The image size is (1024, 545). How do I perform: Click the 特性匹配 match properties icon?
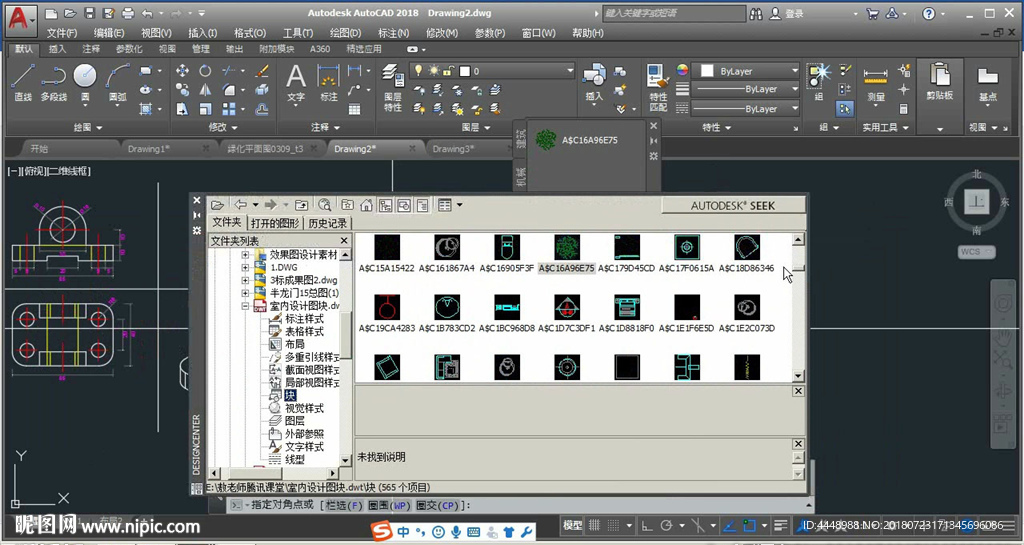click(658, 87)
